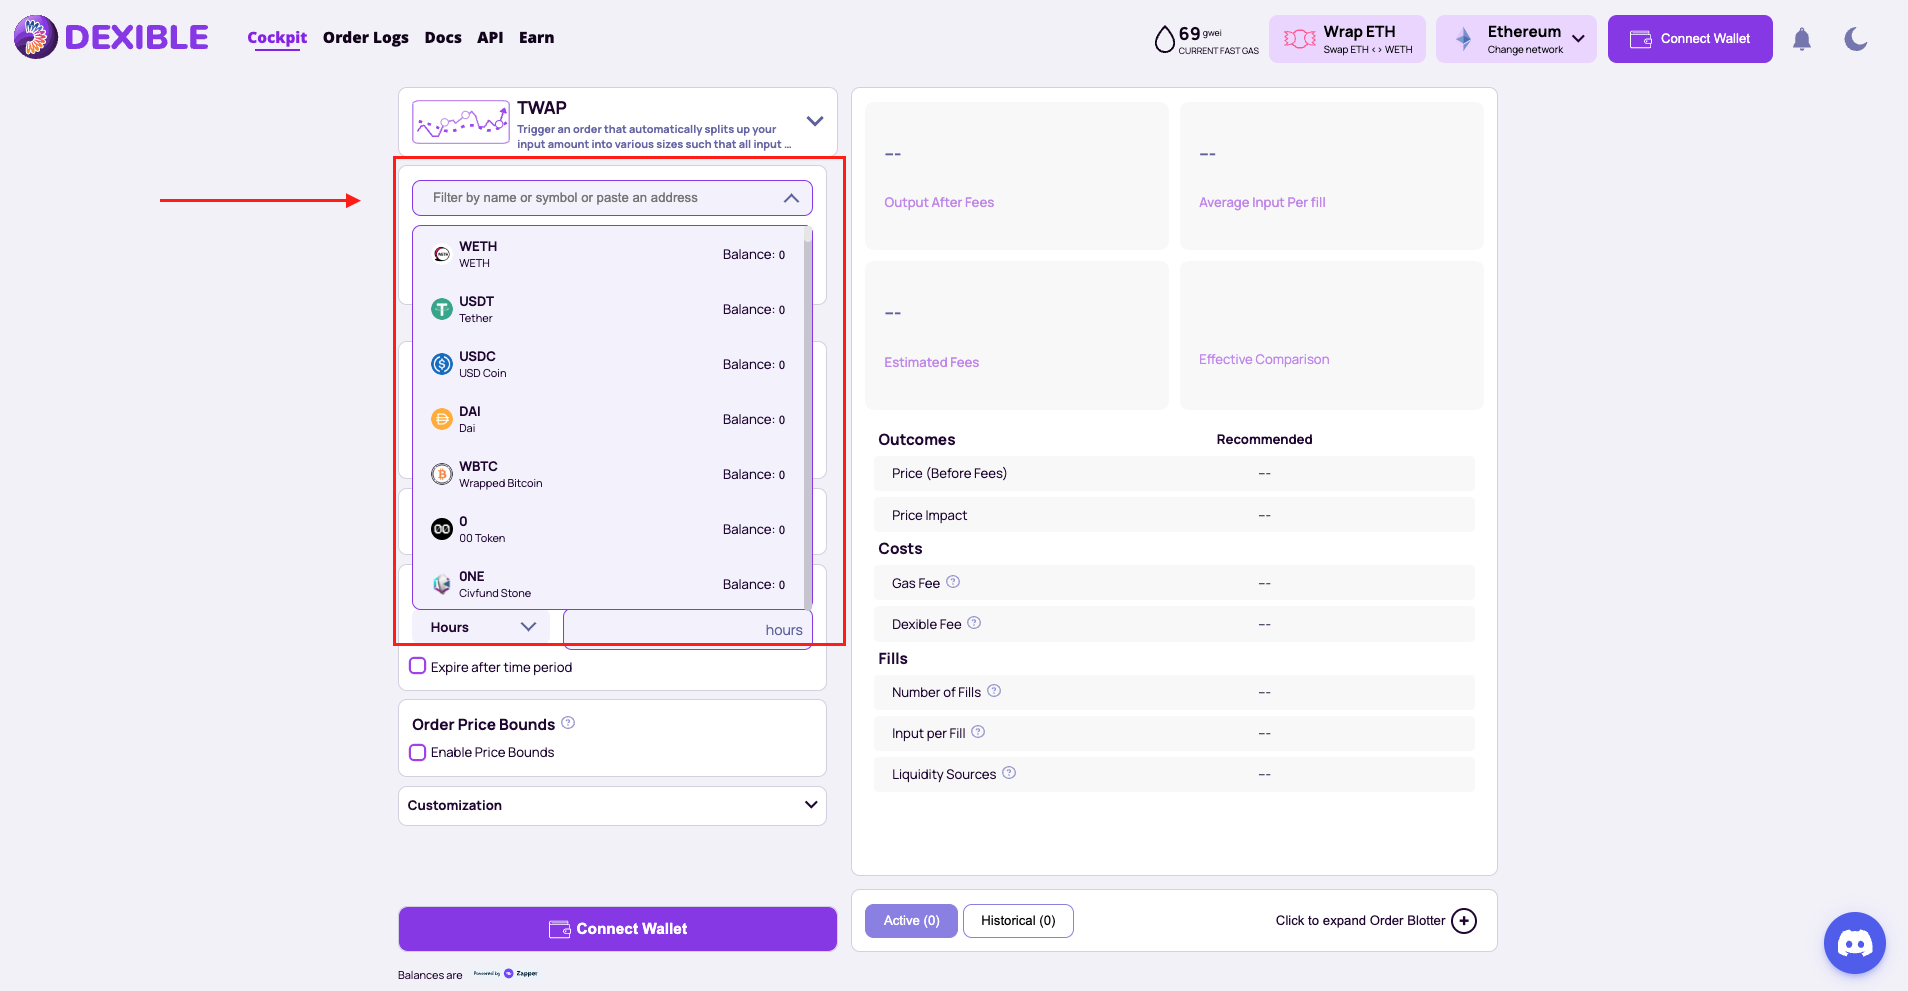Viewport: 1908px width, 991px height.
Task: Select DAI row in list
Action: [x=608, y=419]
